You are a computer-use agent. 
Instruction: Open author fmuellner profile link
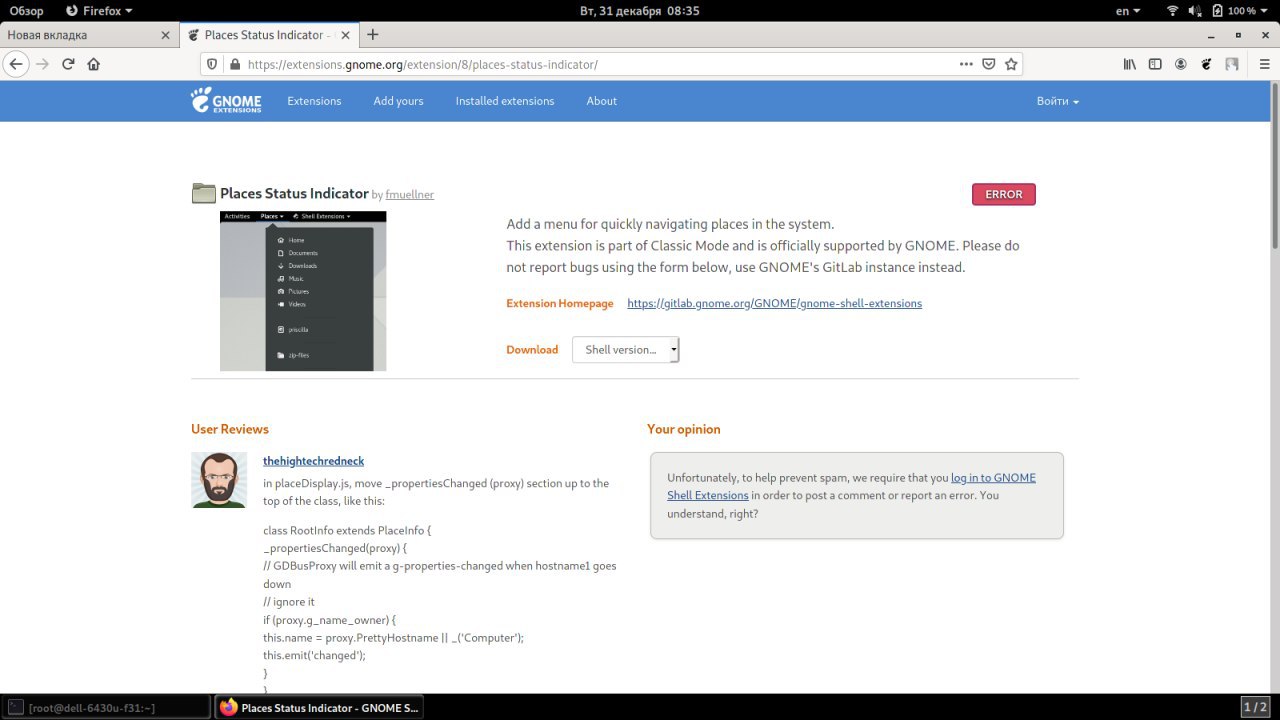tap(410, 195)
